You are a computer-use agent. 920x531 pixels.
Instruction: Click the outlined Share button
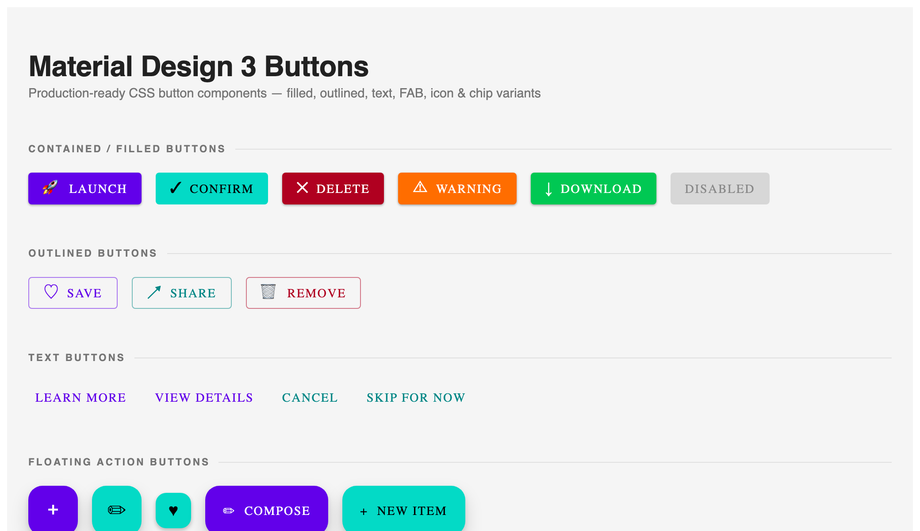[x=182, y=293]
